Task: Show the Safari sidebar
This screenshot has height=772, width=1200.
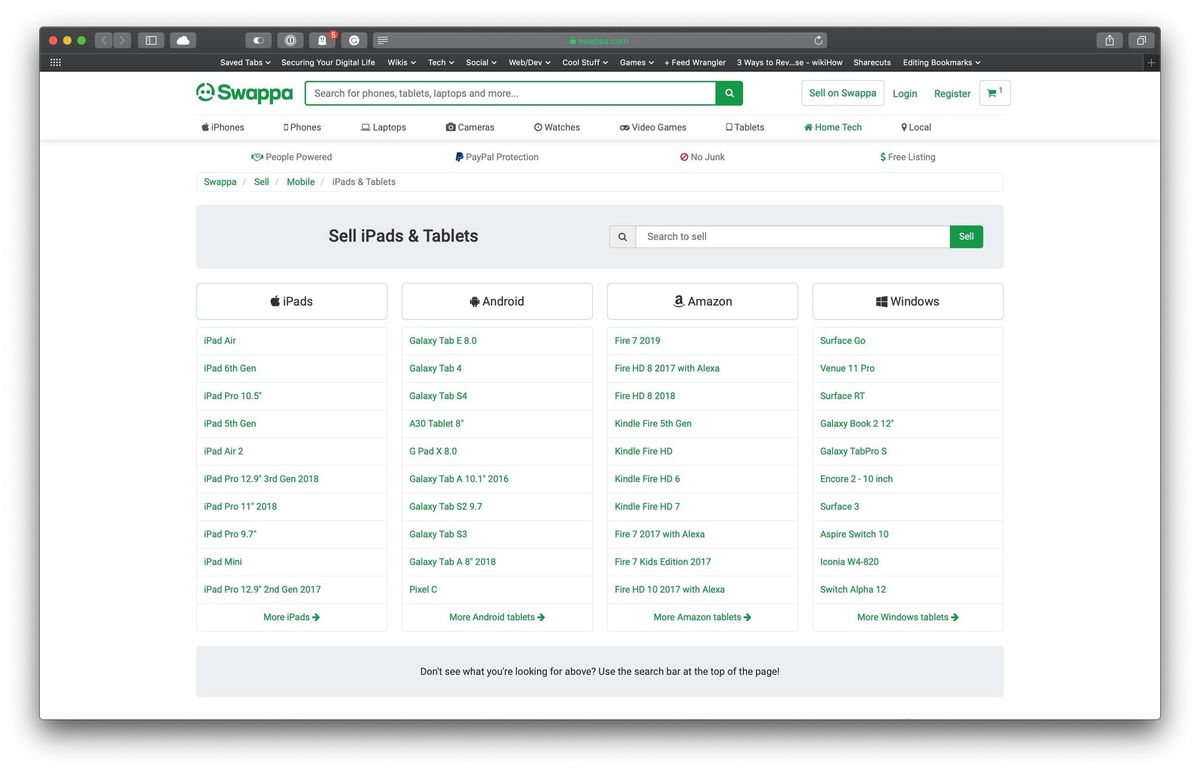Action: click(x=151, y=40)
